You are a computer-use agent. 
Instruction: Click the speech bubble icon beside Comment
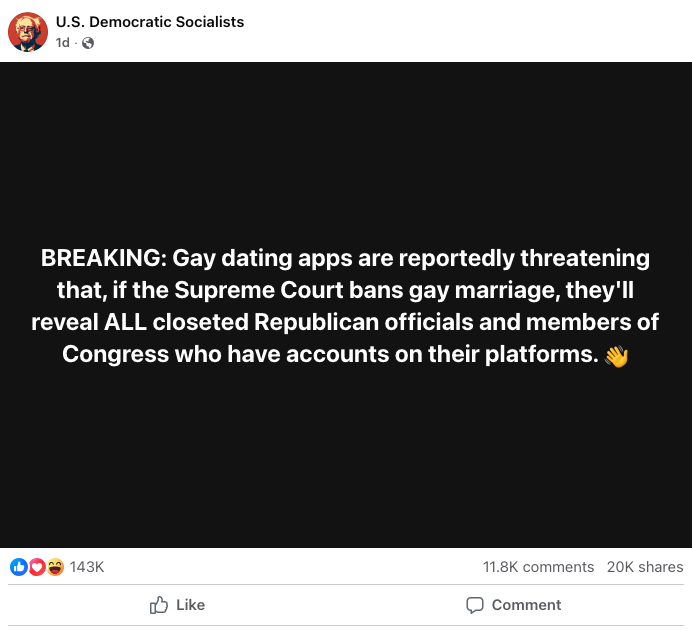point(475,605)
